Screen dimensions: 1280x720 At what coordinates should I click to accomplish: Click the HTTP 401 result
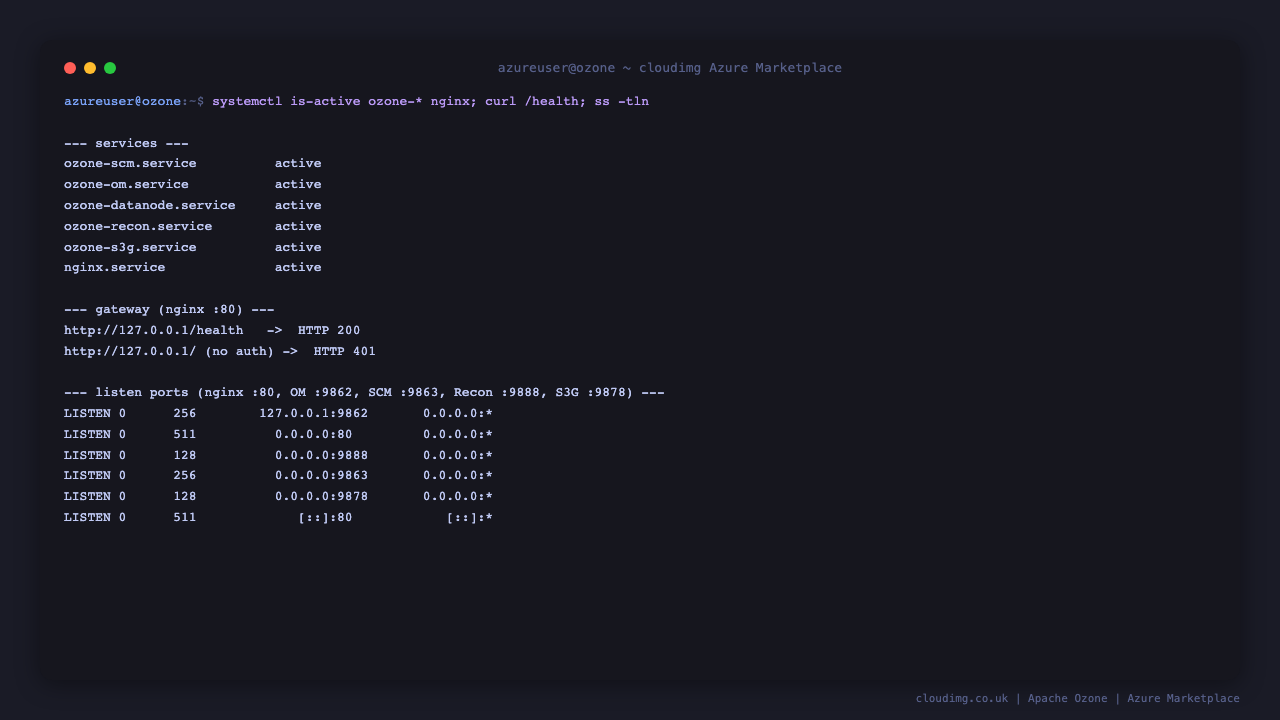click(x=345, y=352)
